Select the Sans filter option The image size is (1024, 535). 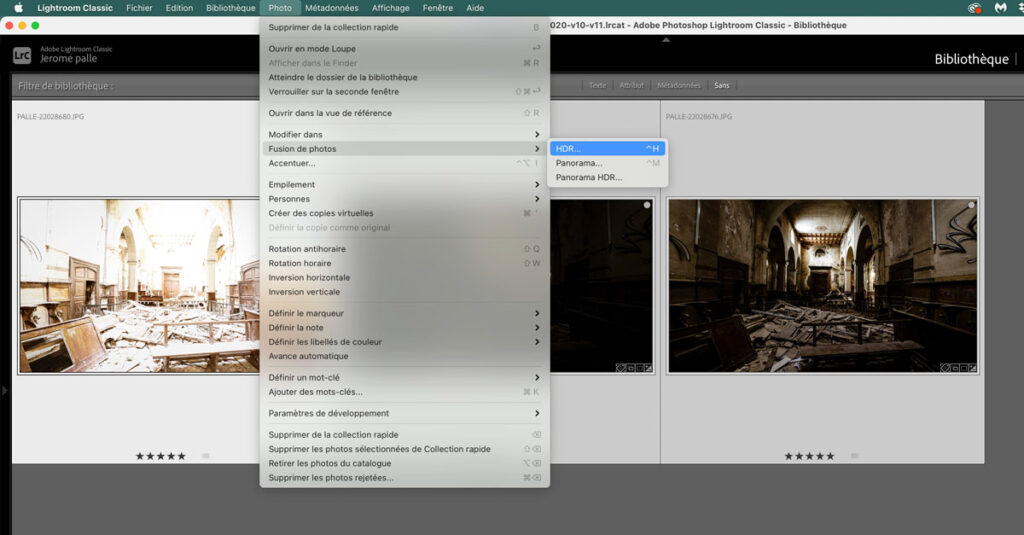[x=721, y=86]
